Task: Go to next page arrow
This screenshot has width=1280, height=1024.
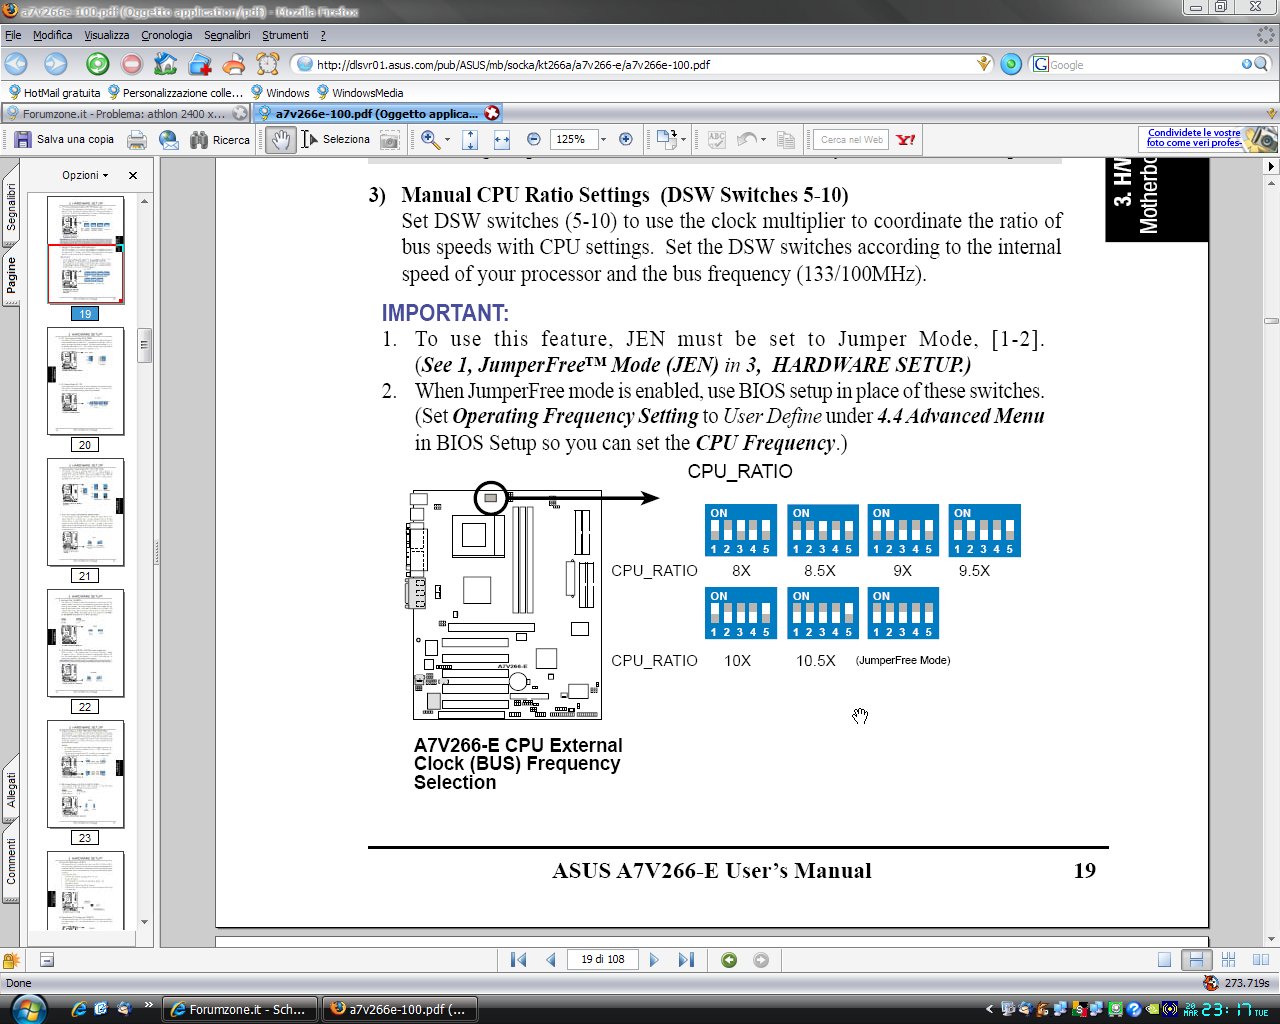Action: (654, 960)
